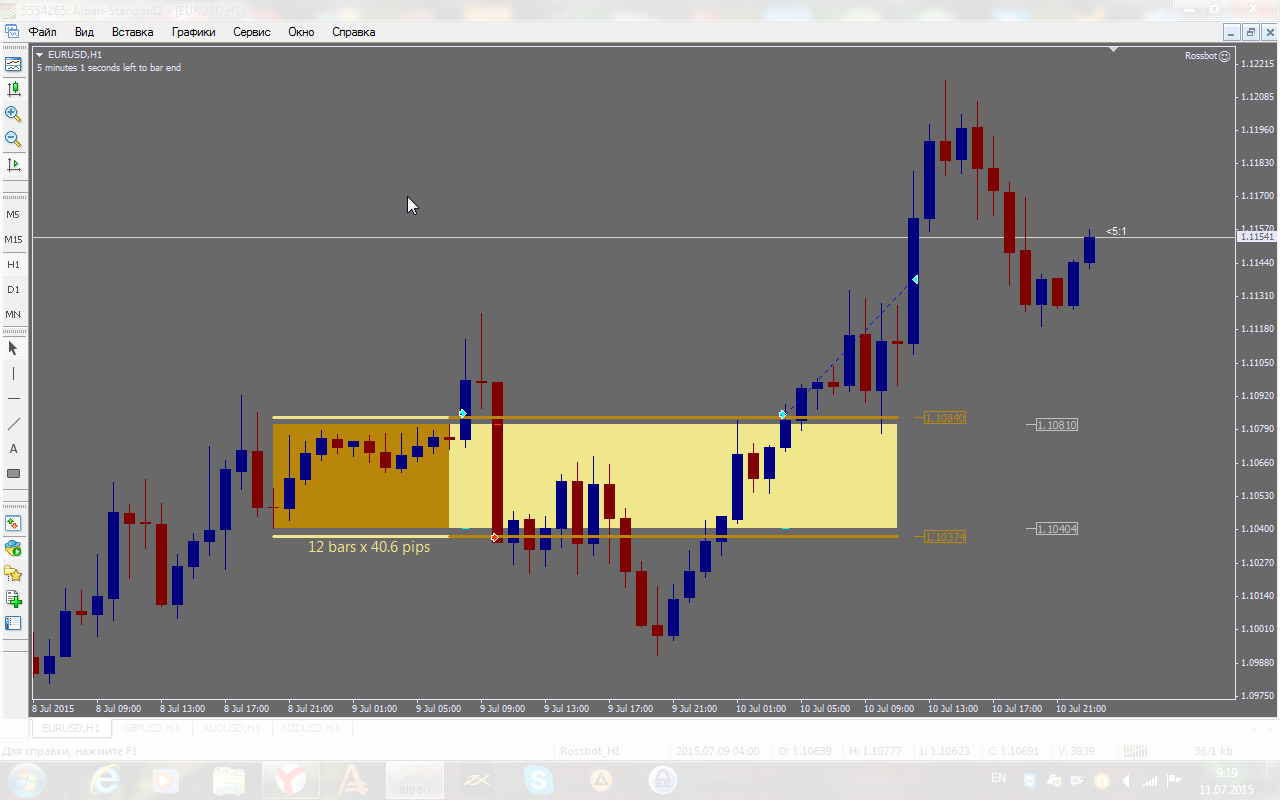Click the light yellow range rectangle
1280x800 pixels.
[x=673, y=476]
